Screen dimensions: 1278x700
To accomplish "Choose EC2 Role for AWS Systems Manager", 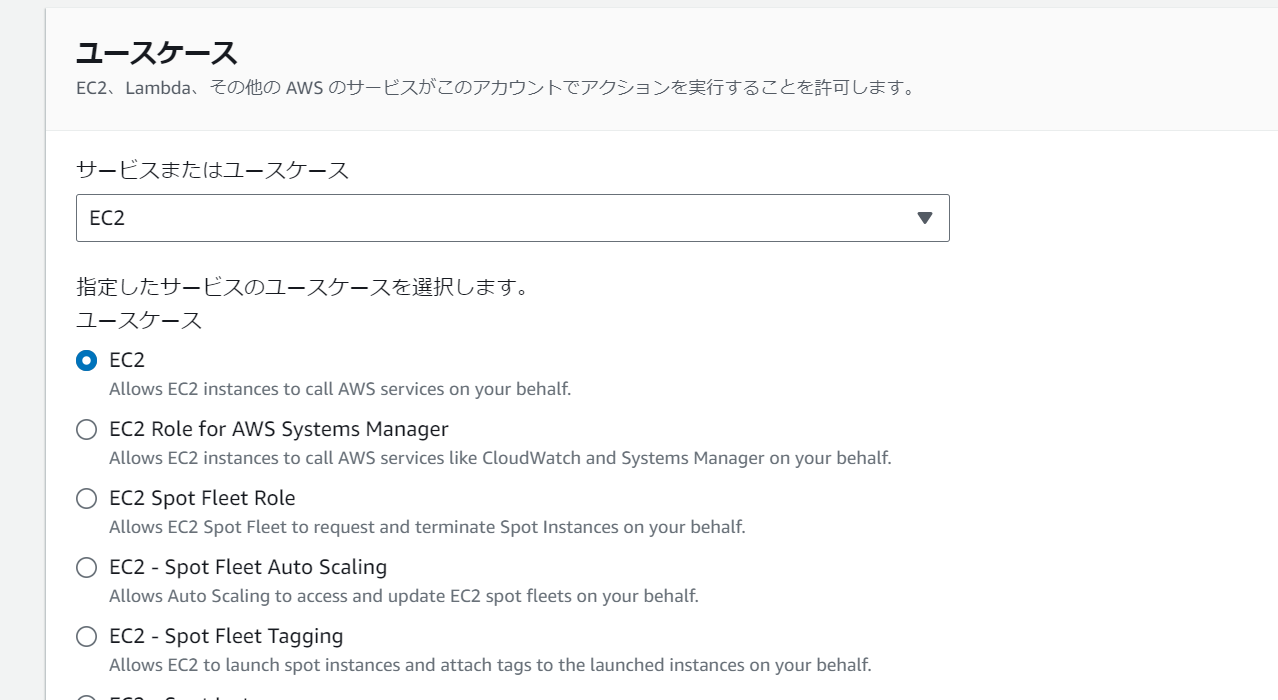I will point(86,429).
